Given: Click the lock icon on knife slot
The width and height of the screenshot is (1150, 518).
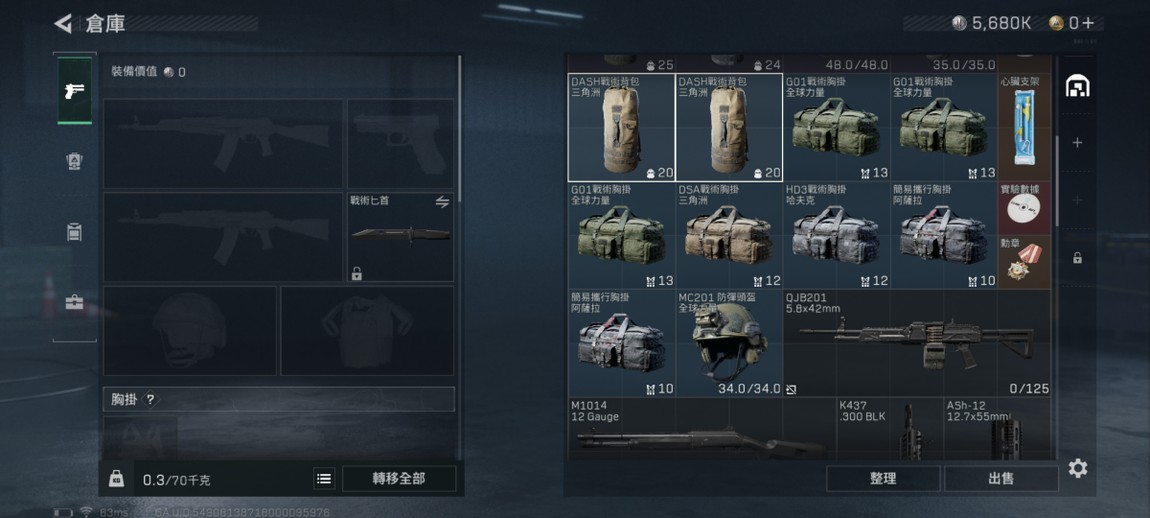Looking at the screenshot, I should pyautogui.click(x=356, y=274).
